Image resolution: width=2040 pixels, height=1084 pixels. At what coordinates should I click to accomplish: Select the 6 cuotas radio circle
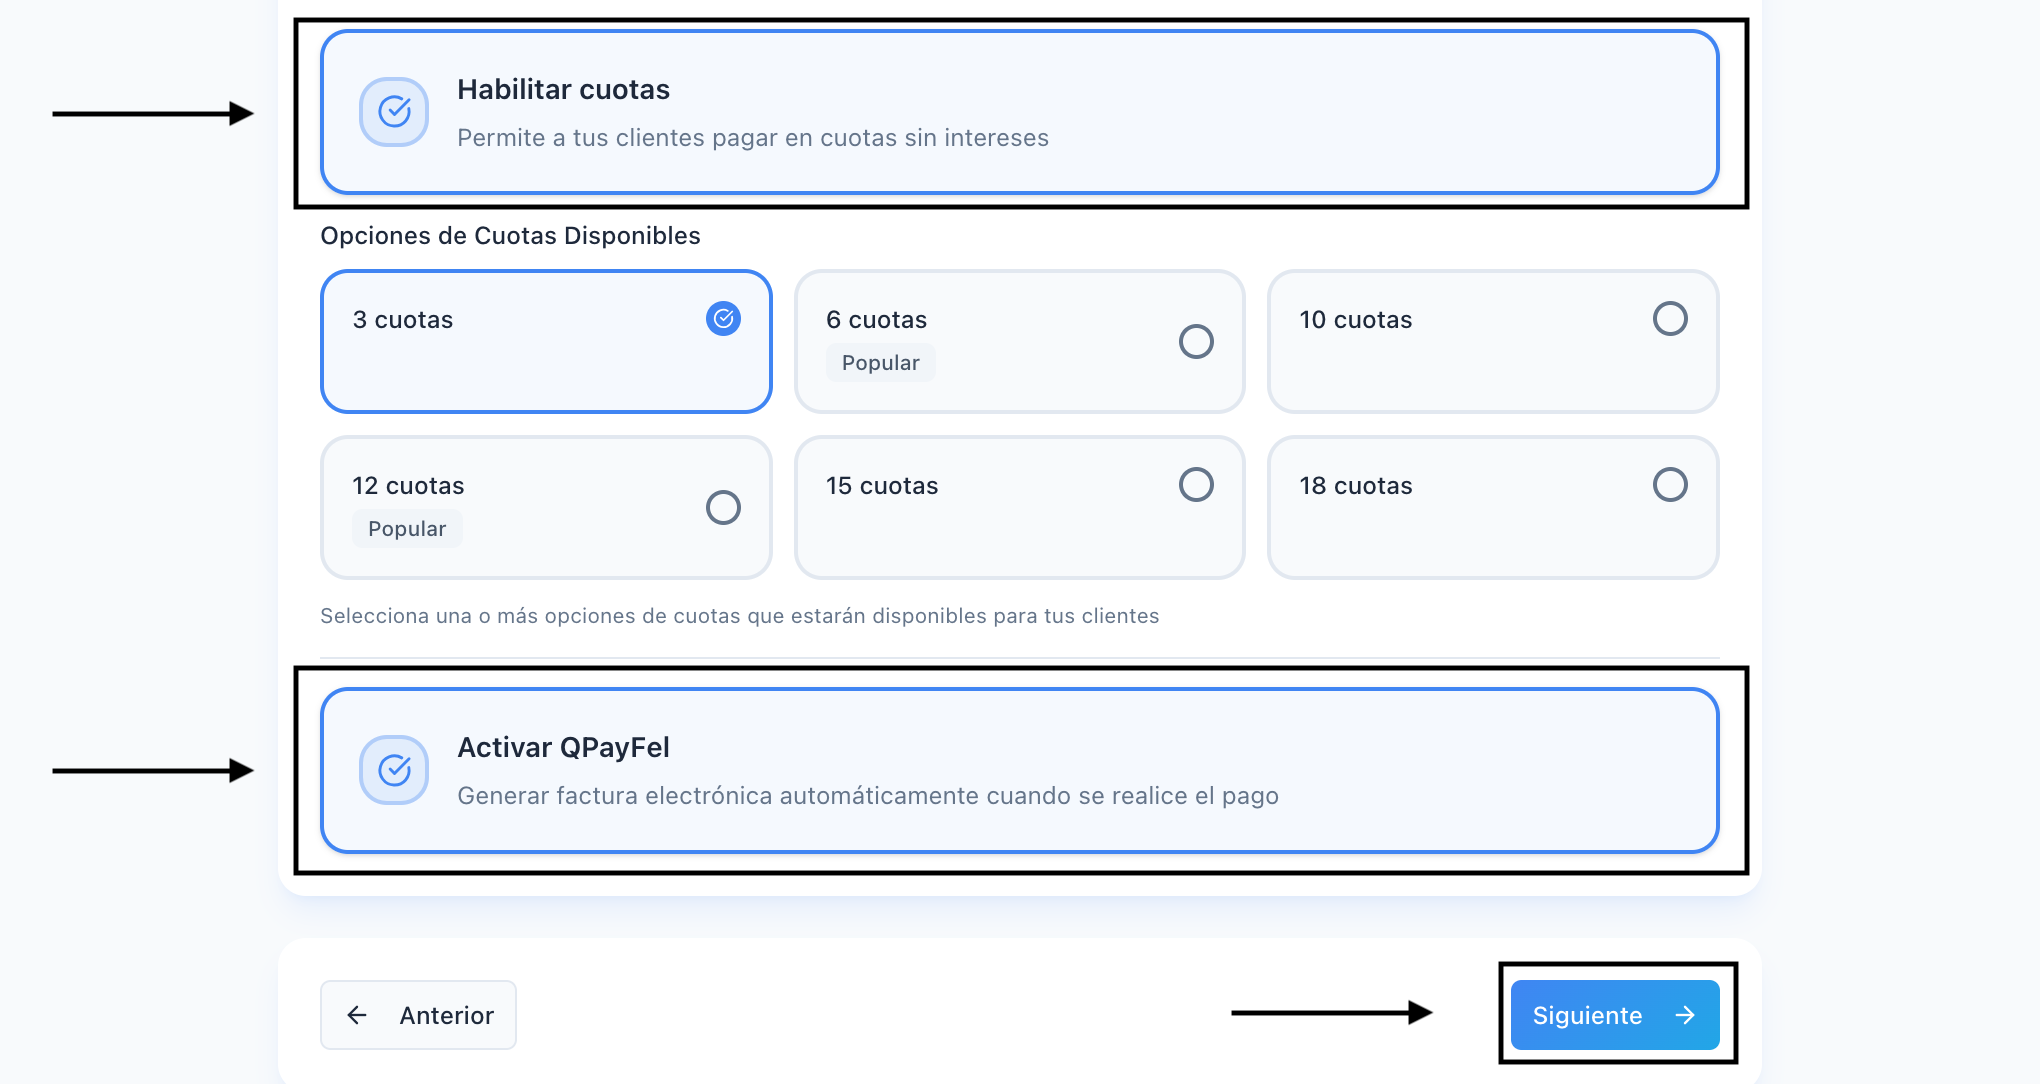[1196, 342]
